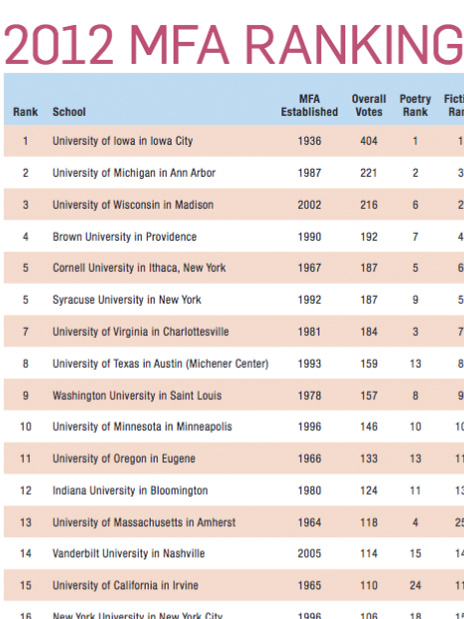Image resolution: width=464 pixels, height=619 pixels.
Task: Select 'University of California in Irvine'
Action: click(125, 585)
